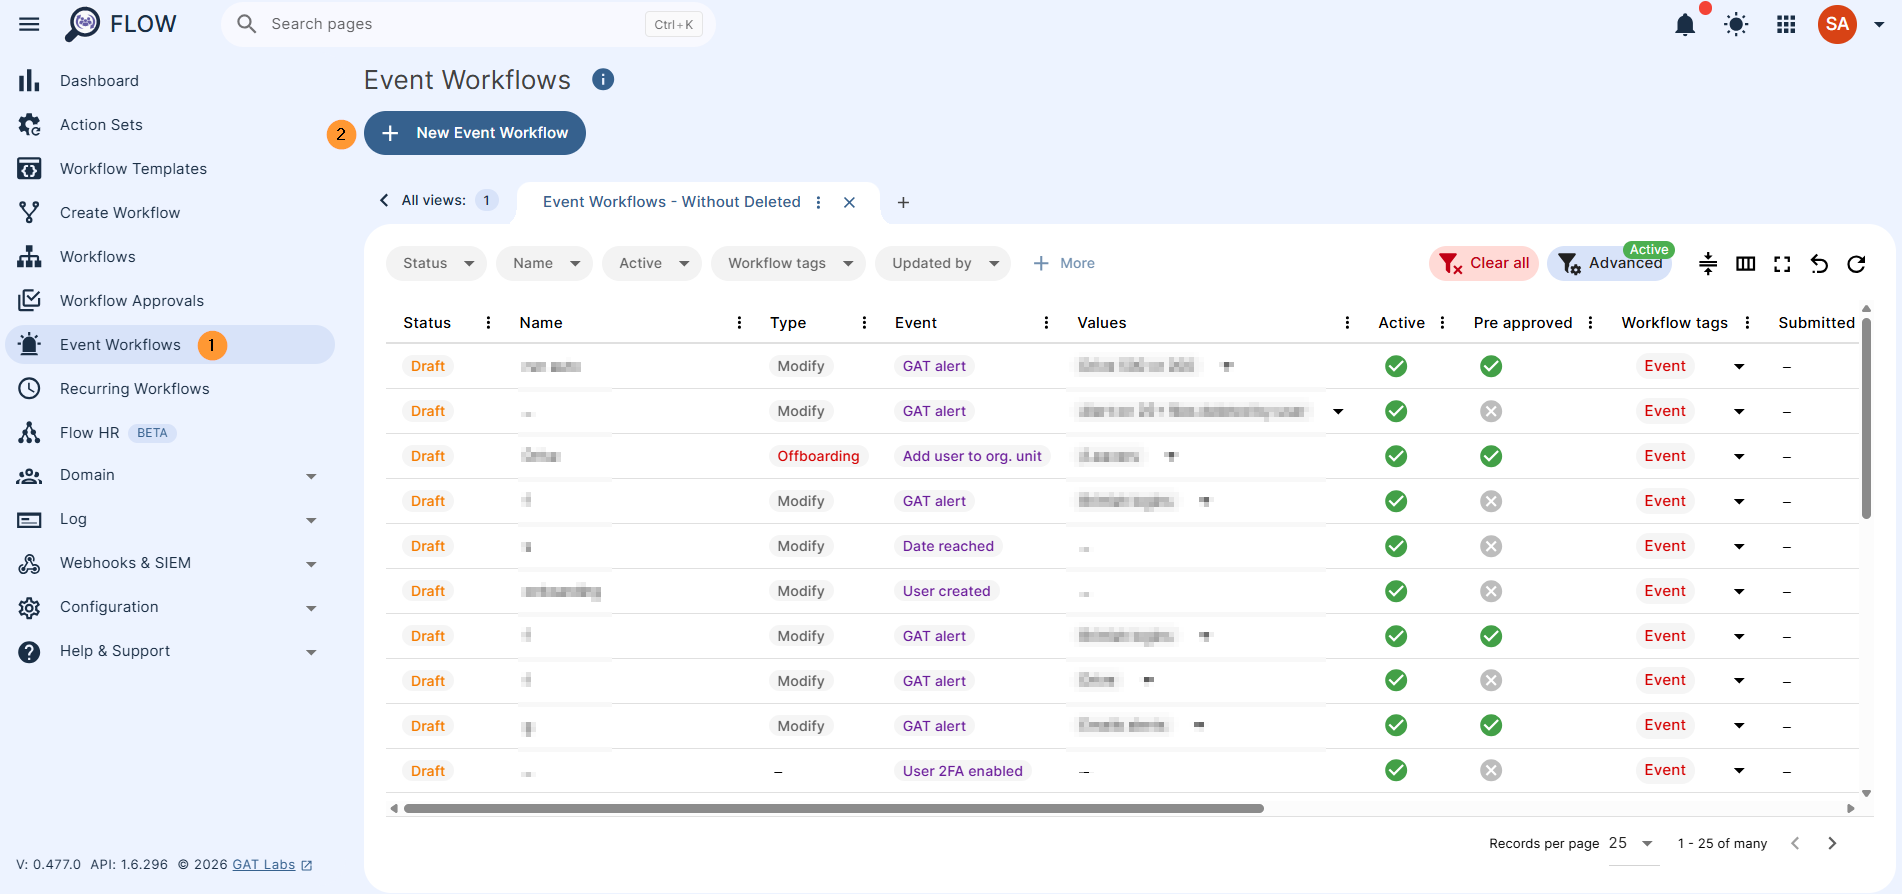Screen dimensions: 1902x894
Task: Open Workflow Approvals in sidebar
Action: point(167,301)
